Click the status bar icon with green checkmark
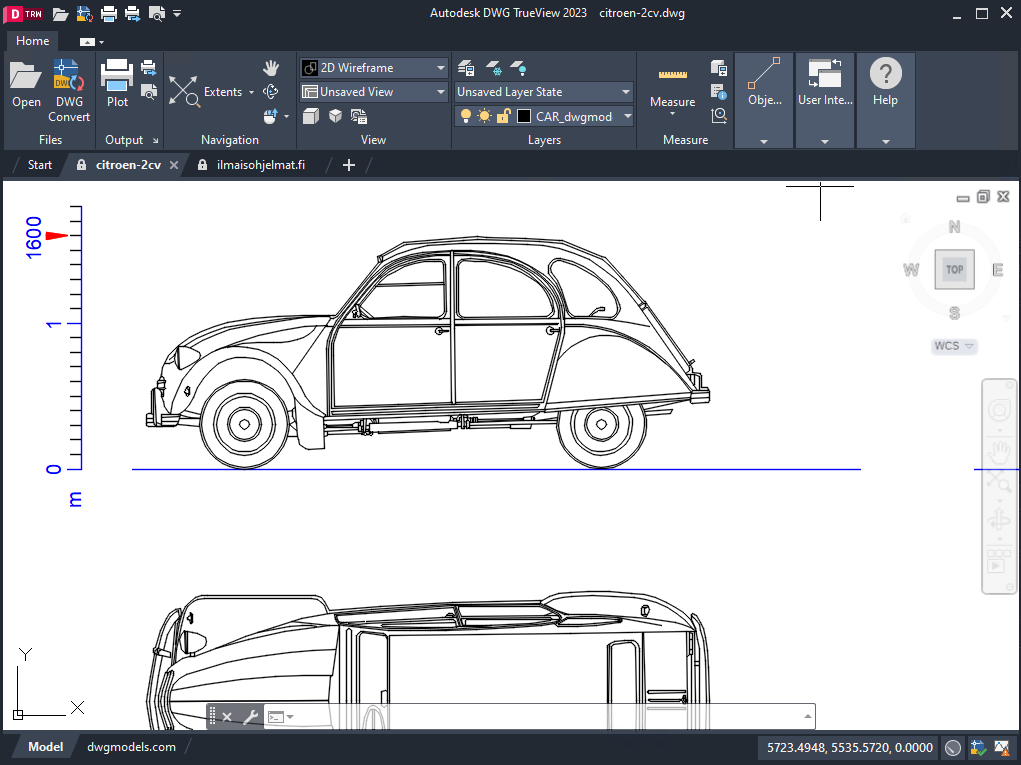Viewport: 1021px width, 765px height. pyautogui.click(x=977, y=747)
